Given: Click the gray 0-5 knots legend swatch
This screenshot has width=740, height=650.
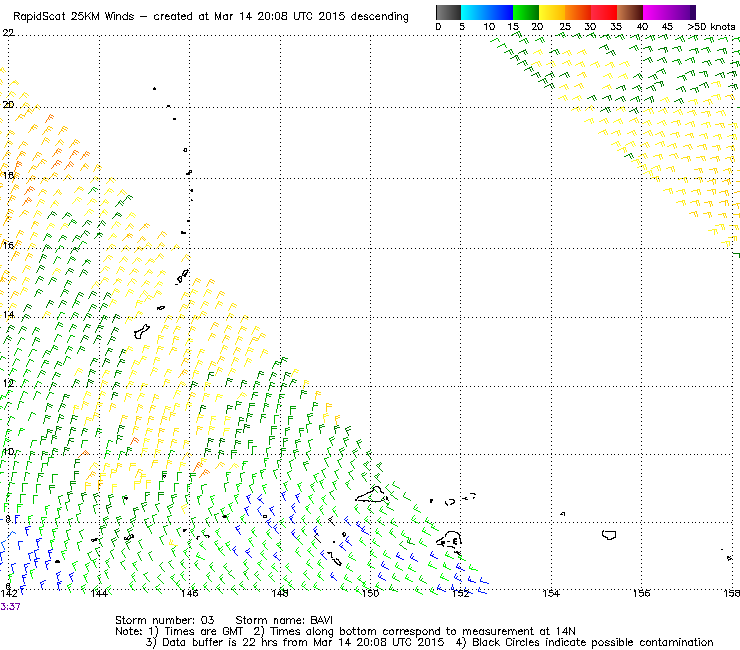Looking at the screenshot, I should tap(448, 12).
